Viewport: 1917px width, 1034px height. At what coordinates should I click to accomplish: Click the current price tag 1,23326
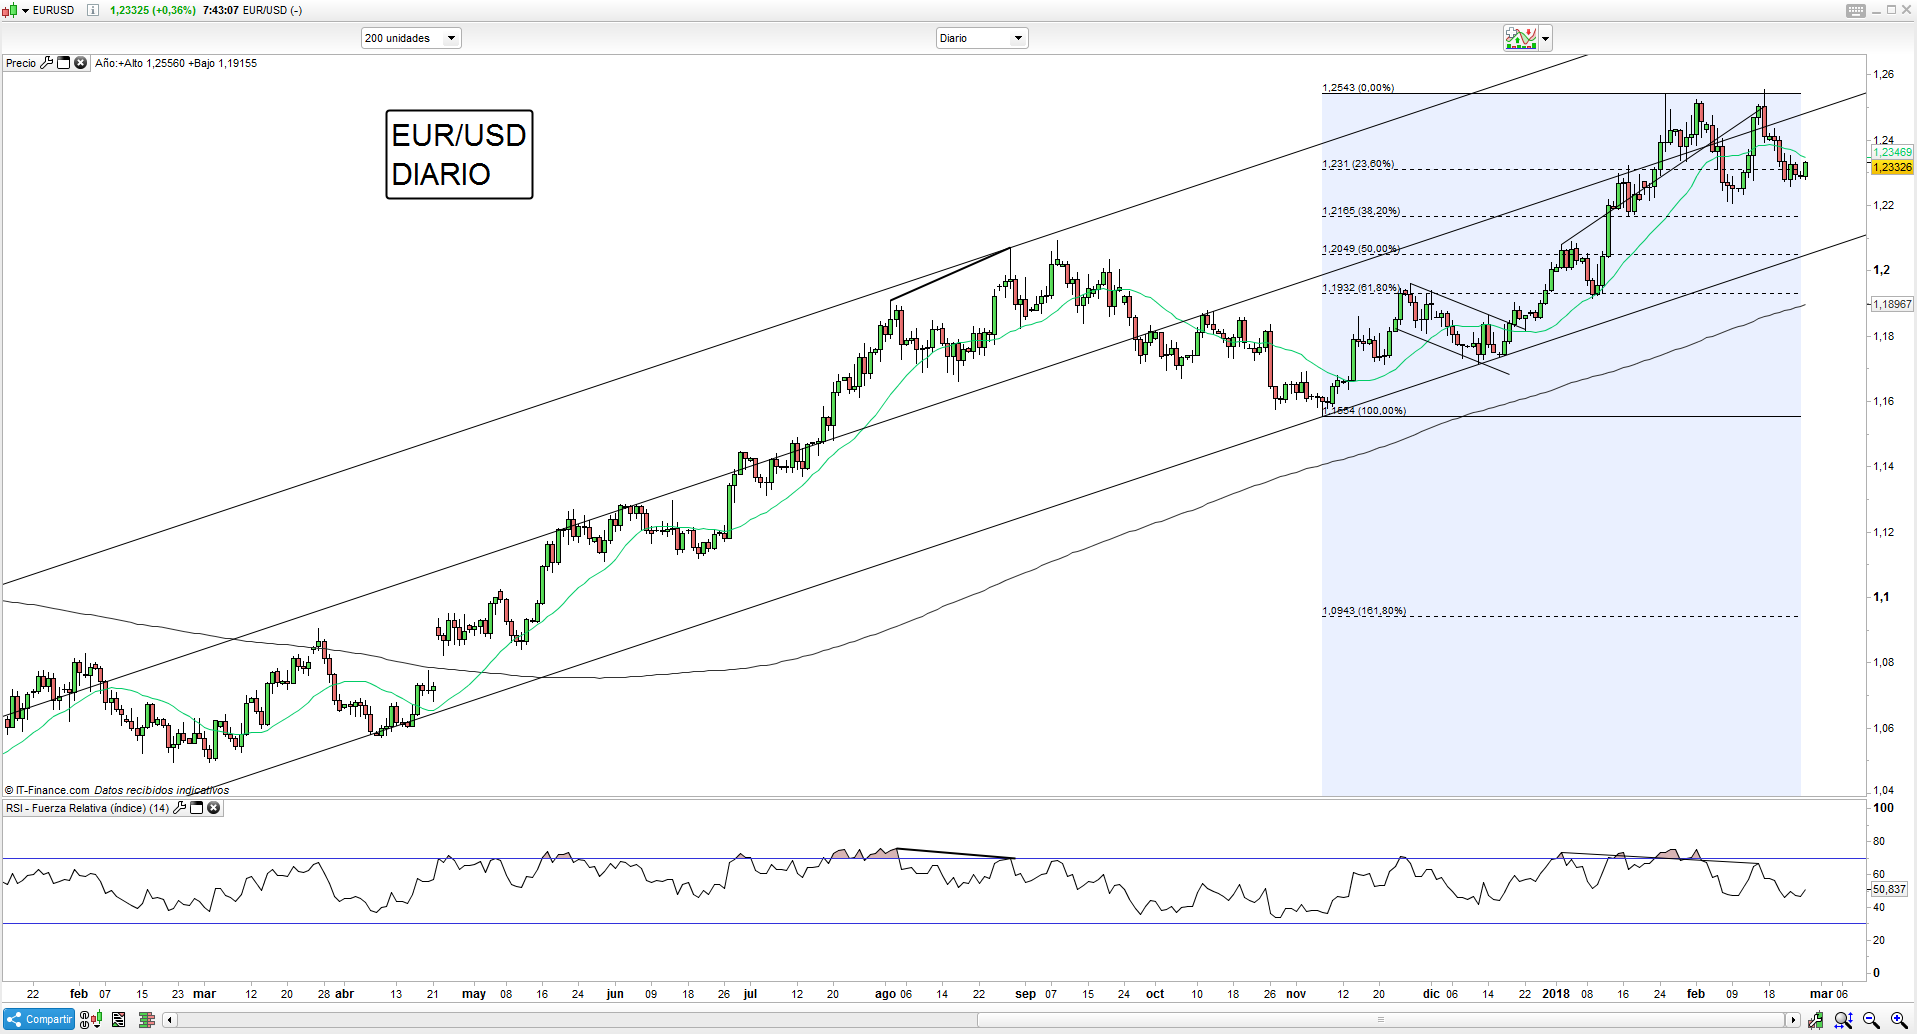(x=1892, y=167)
